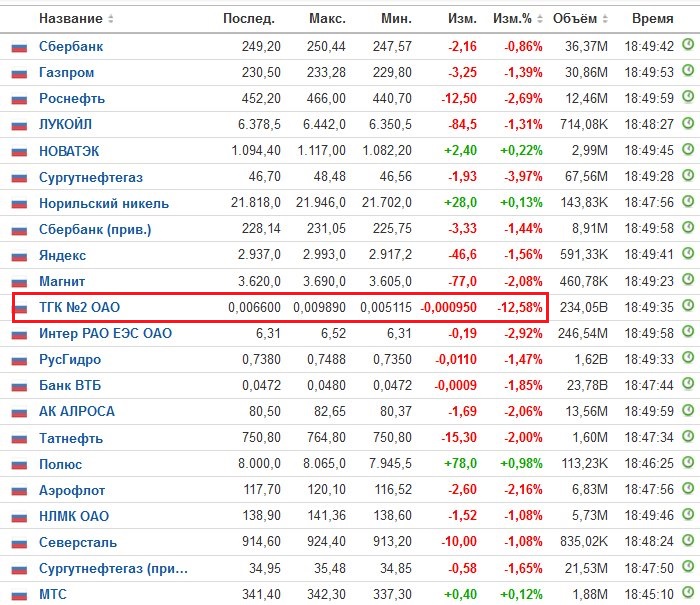The width and height of the screenshot is (700, 605).
Task: Open the Полюс stock link
Action: coord(60,464)
